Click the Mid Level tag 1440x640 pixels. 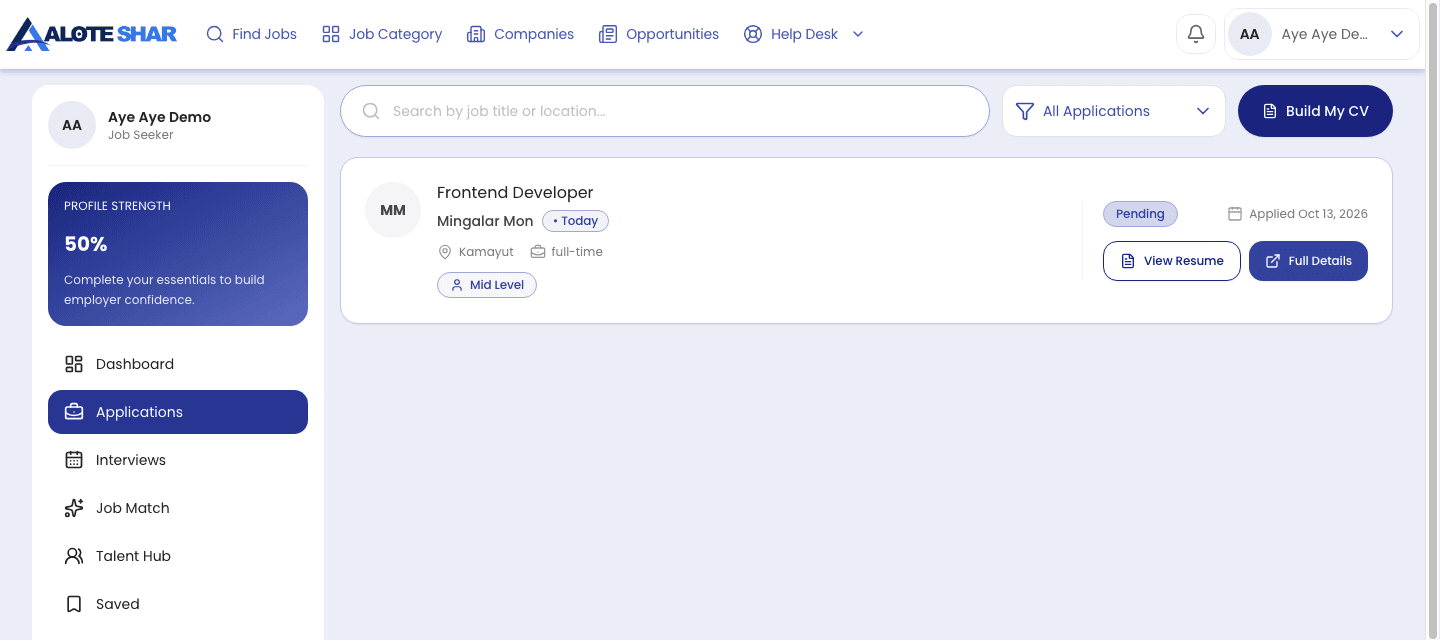[x=487, y=285]
